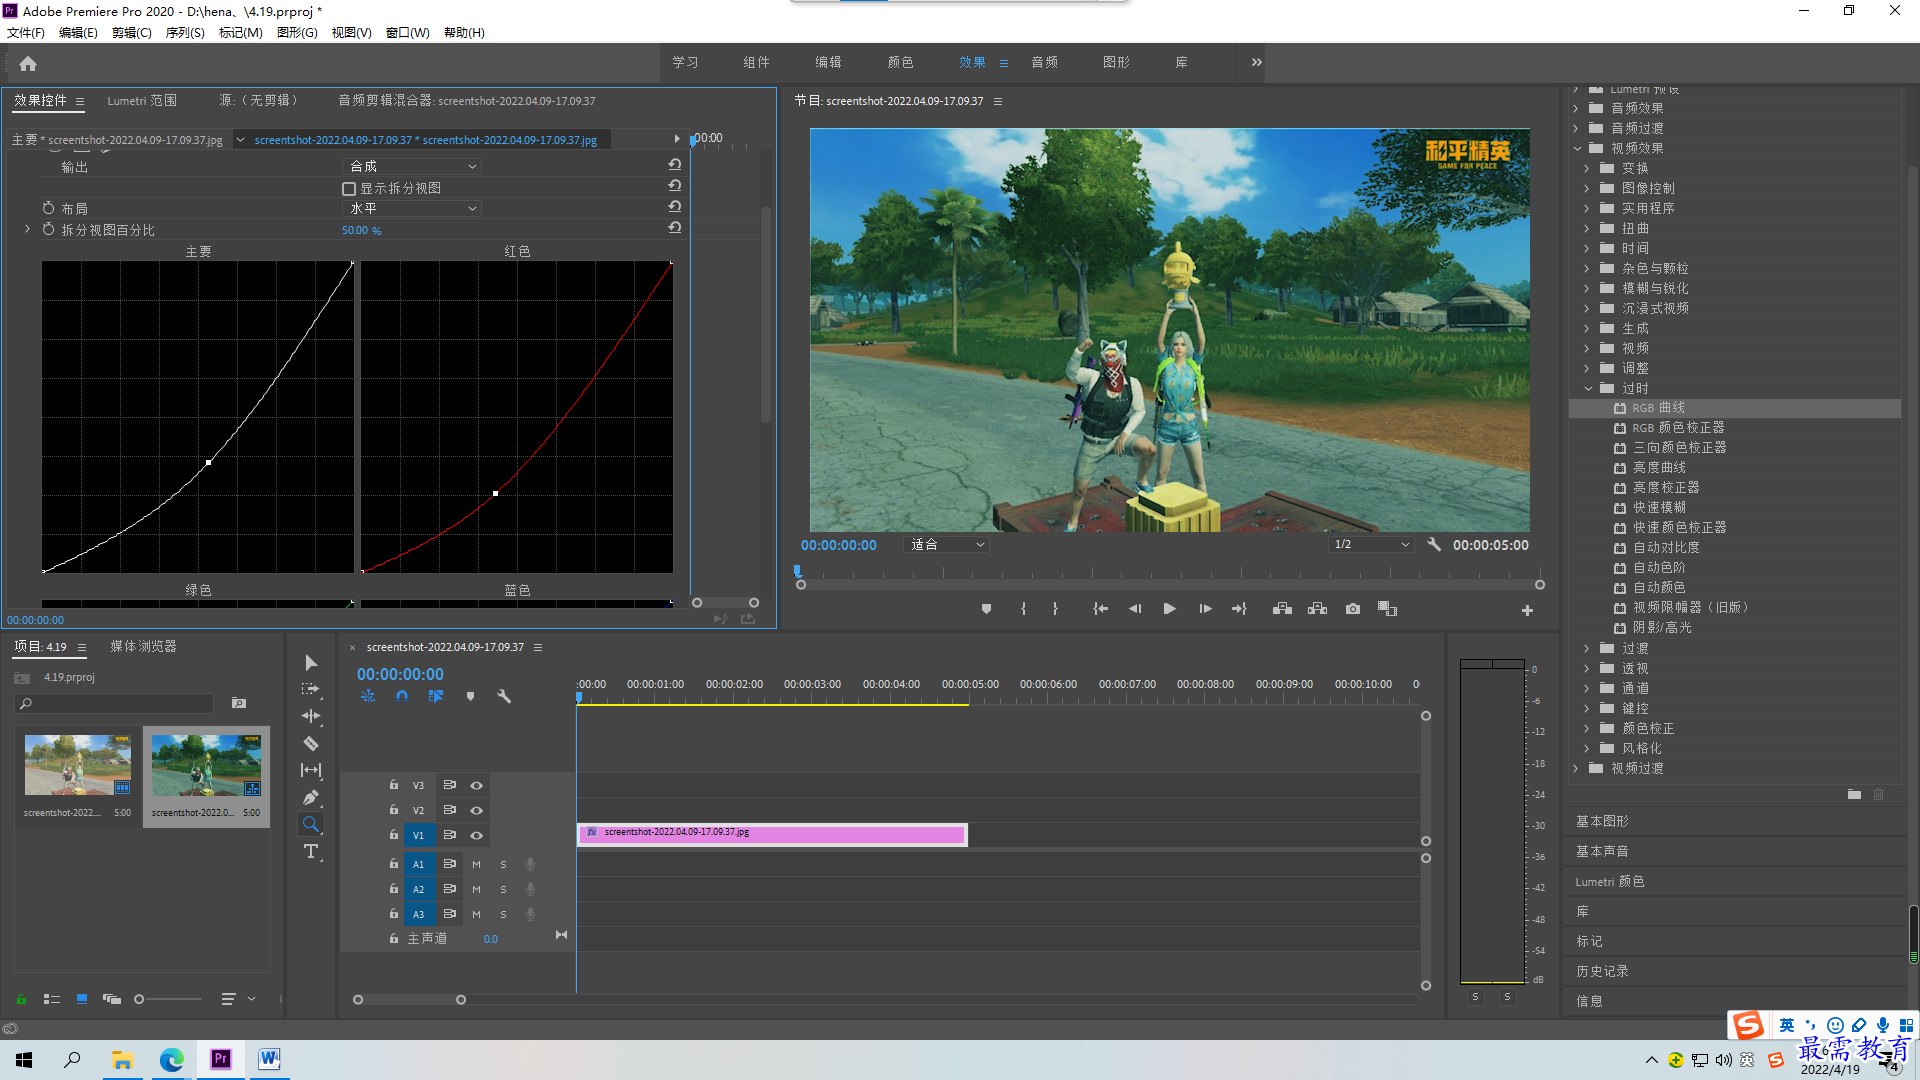
Task: Select the Slip tool
Action: click(x=311, y=770)
